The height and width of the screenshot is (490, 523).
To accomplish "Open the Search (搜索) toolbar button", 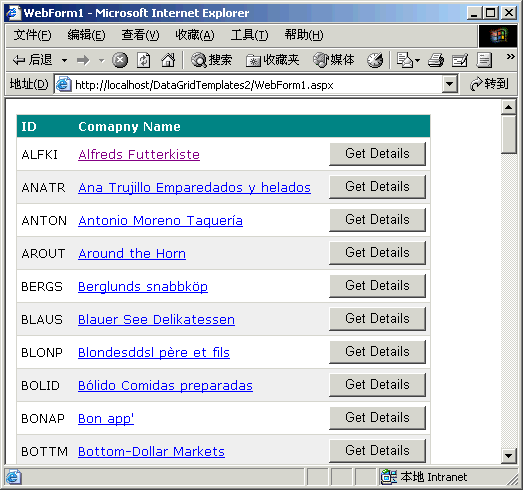I will 211,60.
